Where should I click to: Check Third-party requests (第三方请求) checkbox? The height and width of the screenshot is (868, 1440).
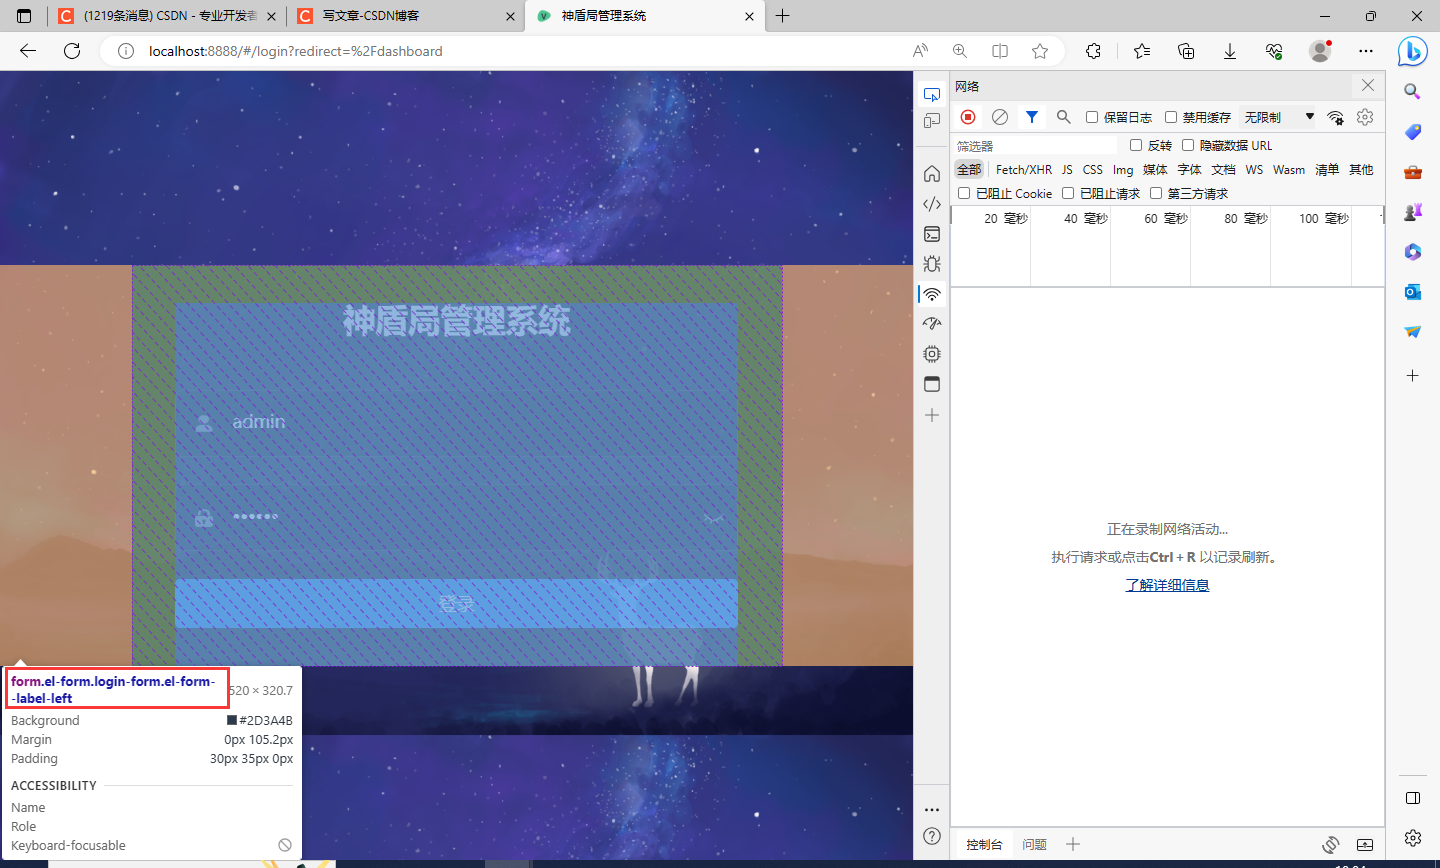coord(1156,193)
